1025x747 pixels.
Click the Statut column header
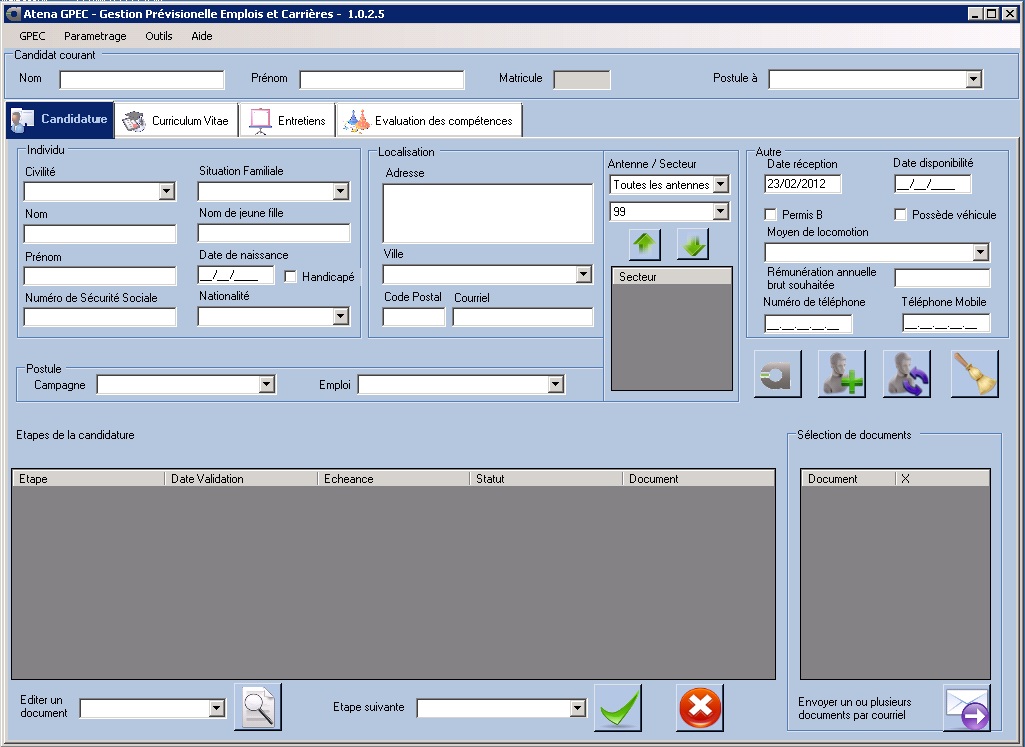(546, 478)
